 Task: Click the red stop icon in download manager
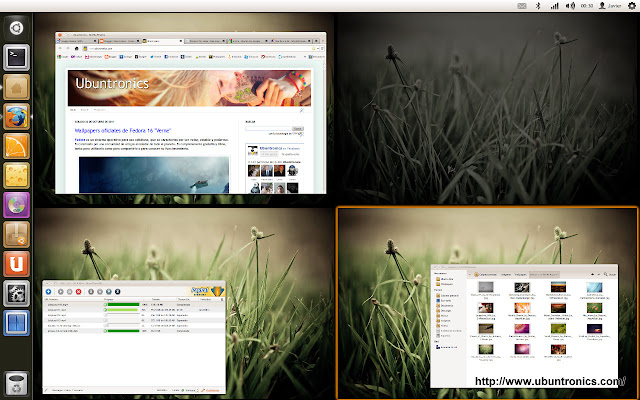coord(78,291)
